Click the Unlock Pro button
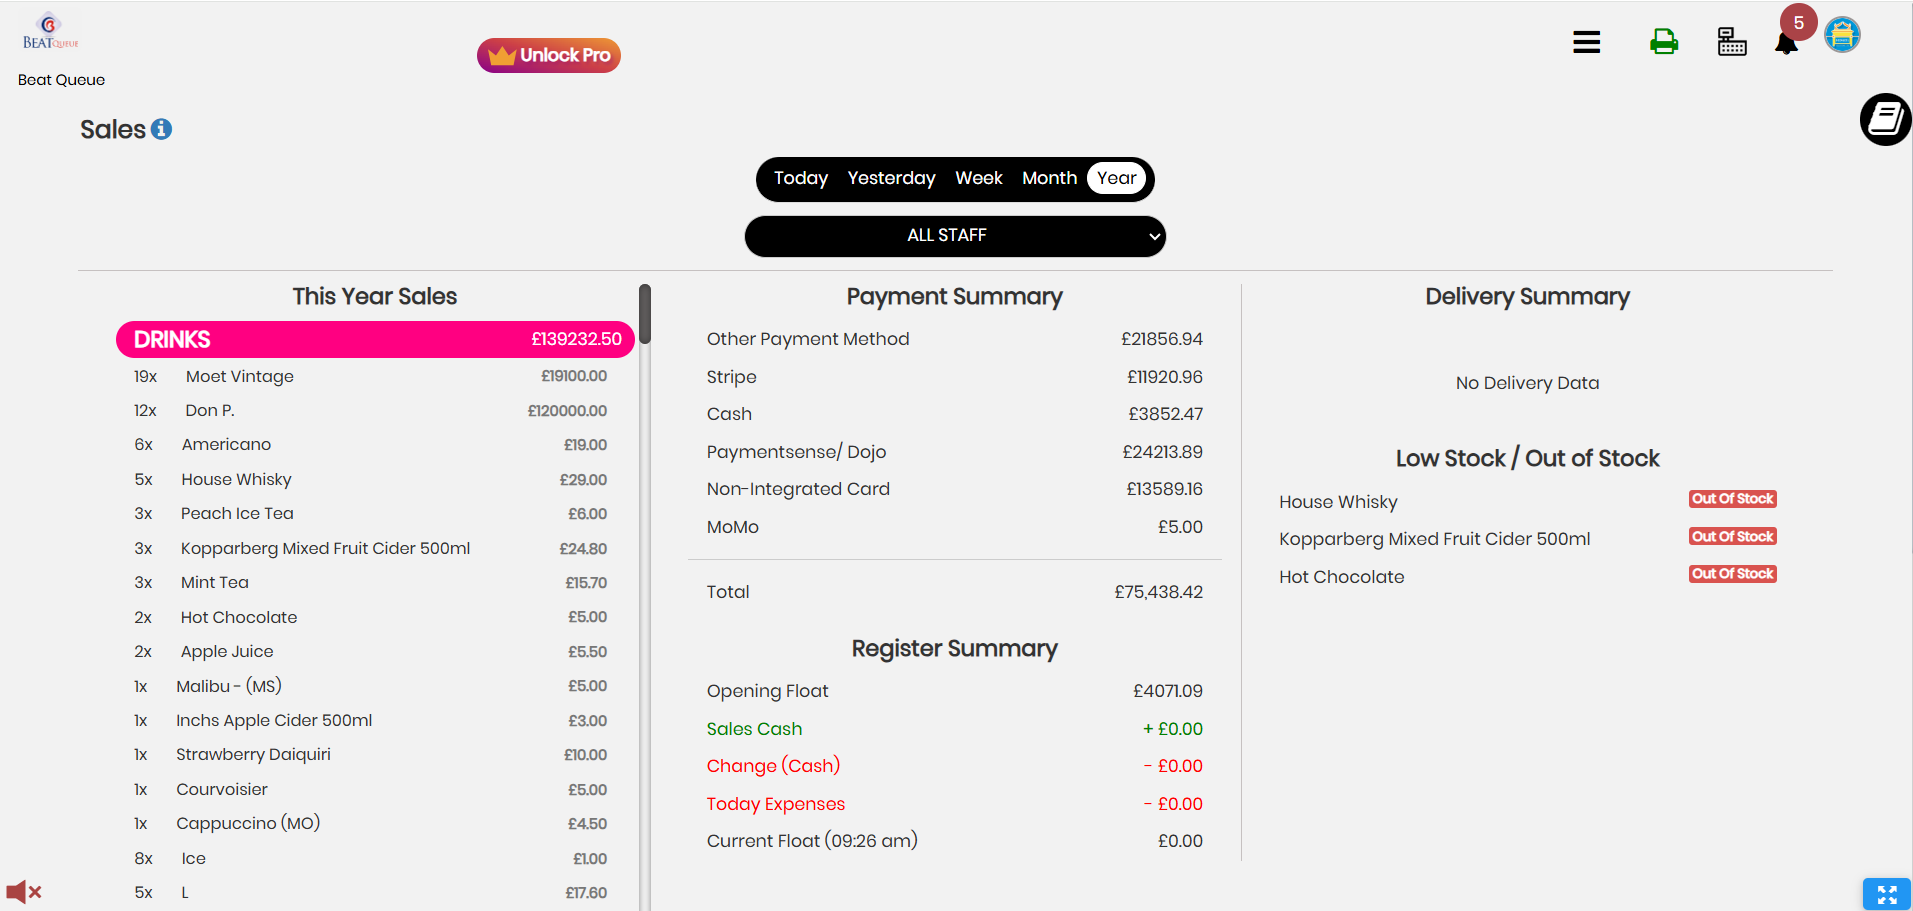Screen dimensions: 1913x911 click(549, 55)
